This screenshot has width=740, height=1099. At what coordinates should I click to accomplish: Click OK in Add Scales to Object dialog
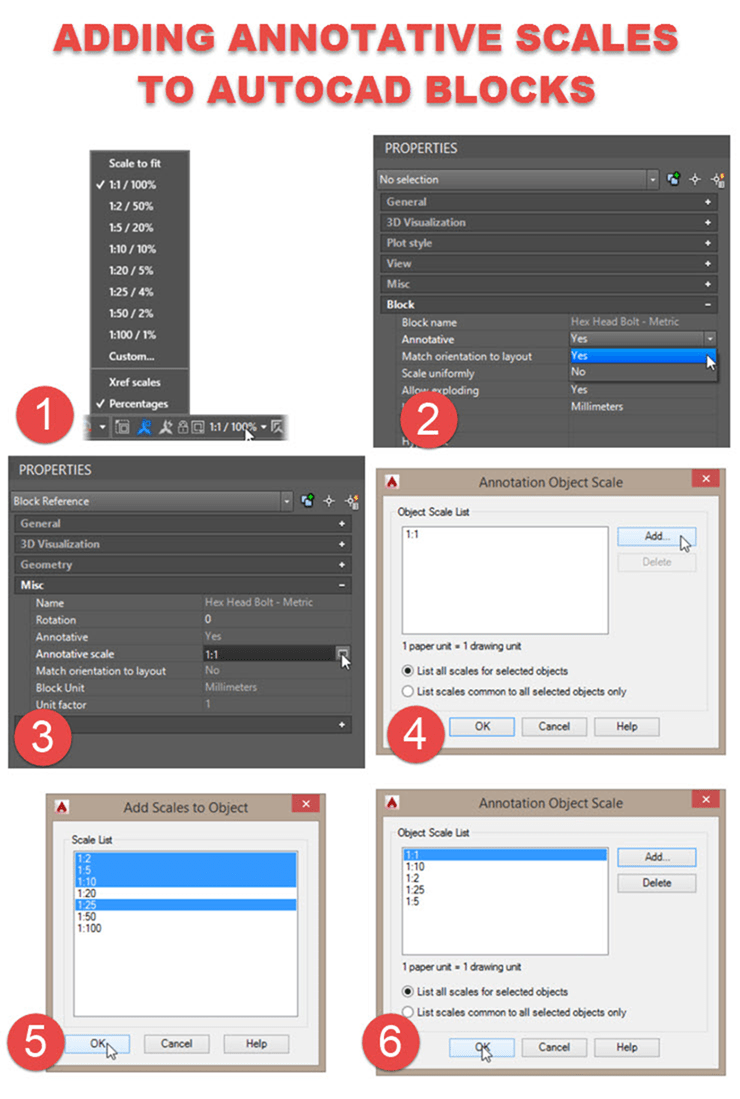(97, 1044)
